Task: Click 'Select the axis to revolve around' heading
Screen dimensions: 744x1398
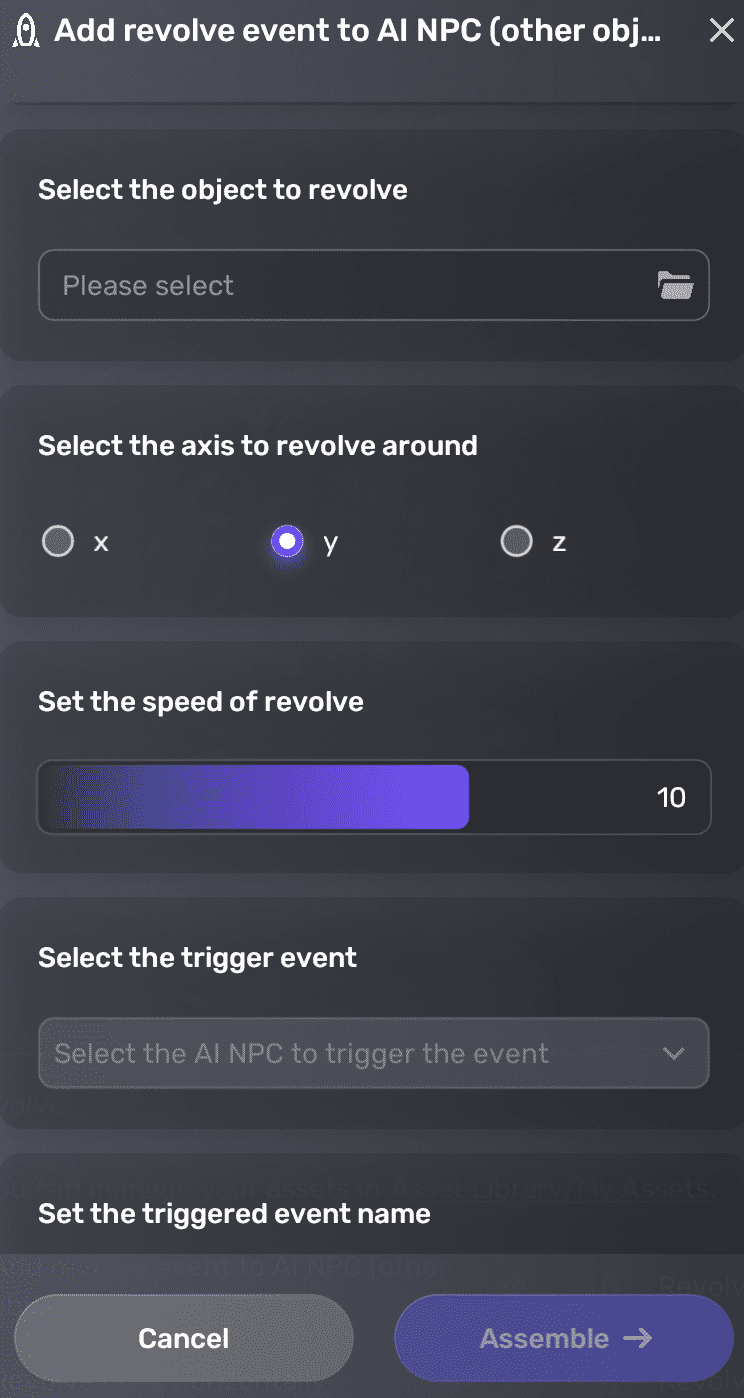Action: [258, 445]
